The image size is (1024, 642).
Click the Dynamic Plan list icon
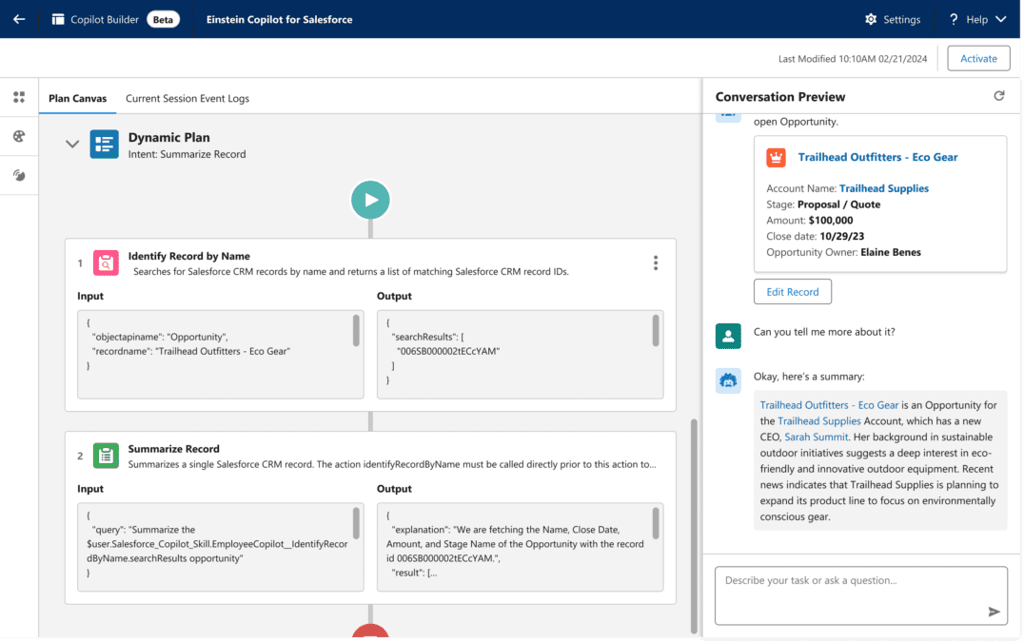(104, 144)
